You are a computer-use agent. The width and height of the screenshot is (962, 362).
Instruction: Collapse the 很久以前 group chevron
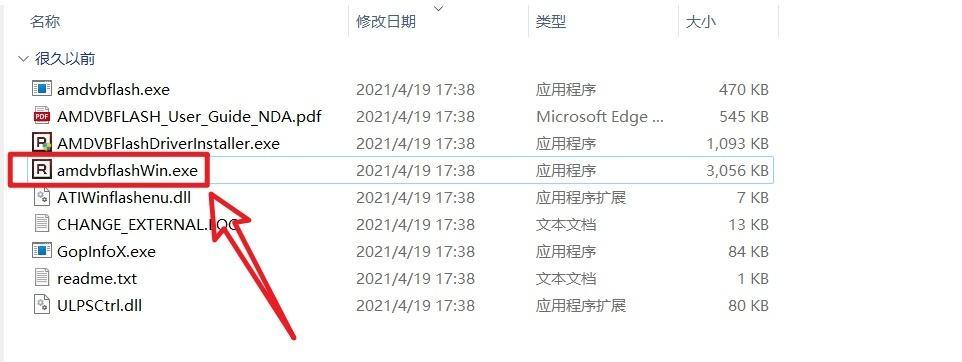pos(23,59)
